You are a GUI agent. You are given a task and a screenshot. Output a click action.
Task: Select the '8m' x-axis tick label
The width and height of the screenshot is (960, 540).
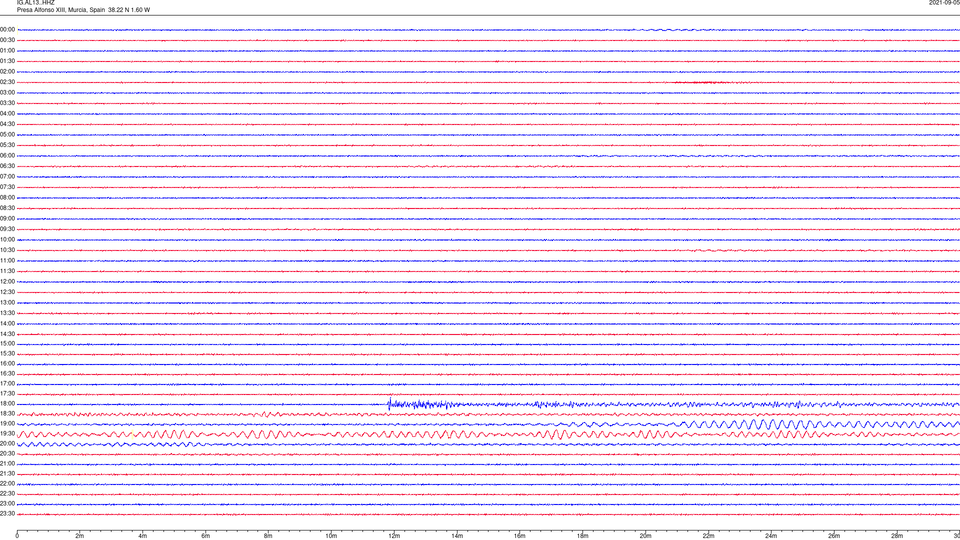268,536
